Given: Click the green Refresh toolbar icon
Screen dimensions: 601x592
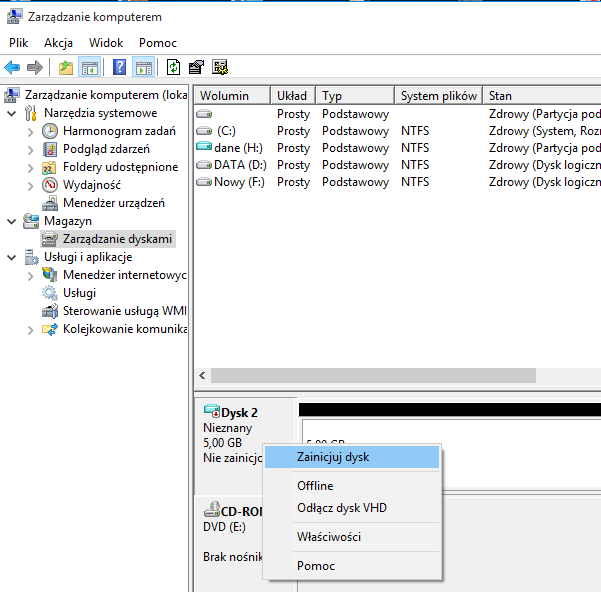Looking at the screenshot, I should coord(173,67).
